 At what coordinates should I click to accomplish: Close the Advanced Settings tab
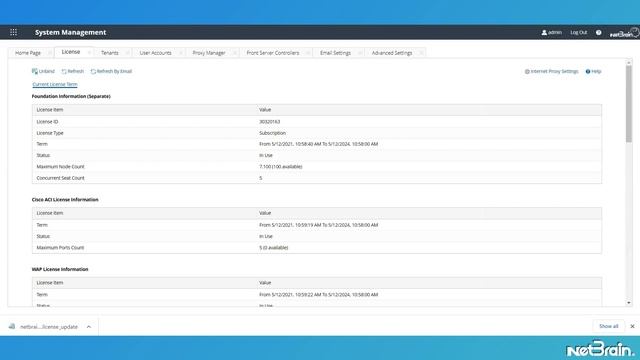click(x=421, y=53)
